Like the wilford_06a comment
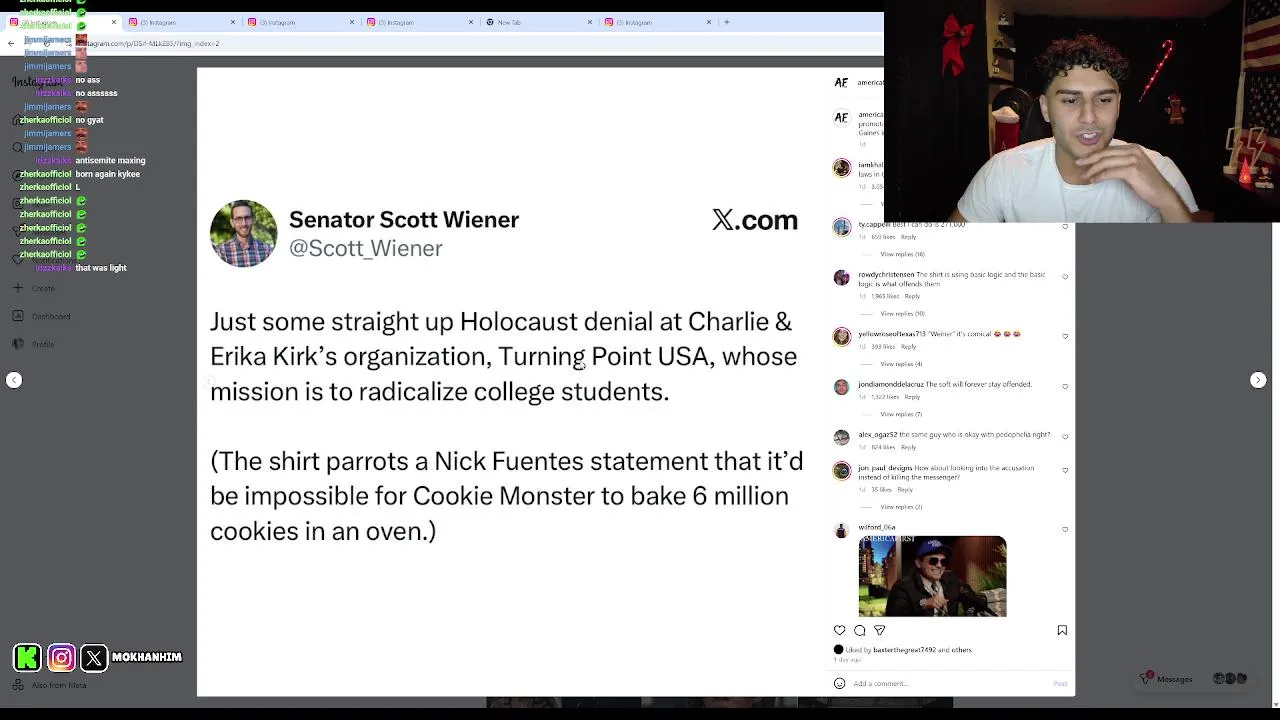The image size is (1280, 720). point(1065,529)
